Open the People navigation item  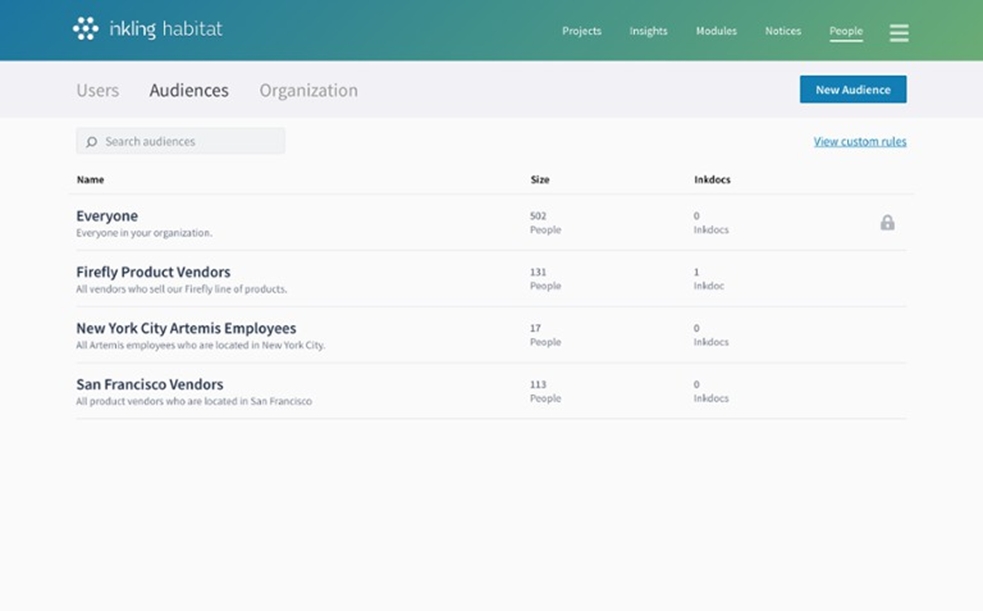point(845,31)
